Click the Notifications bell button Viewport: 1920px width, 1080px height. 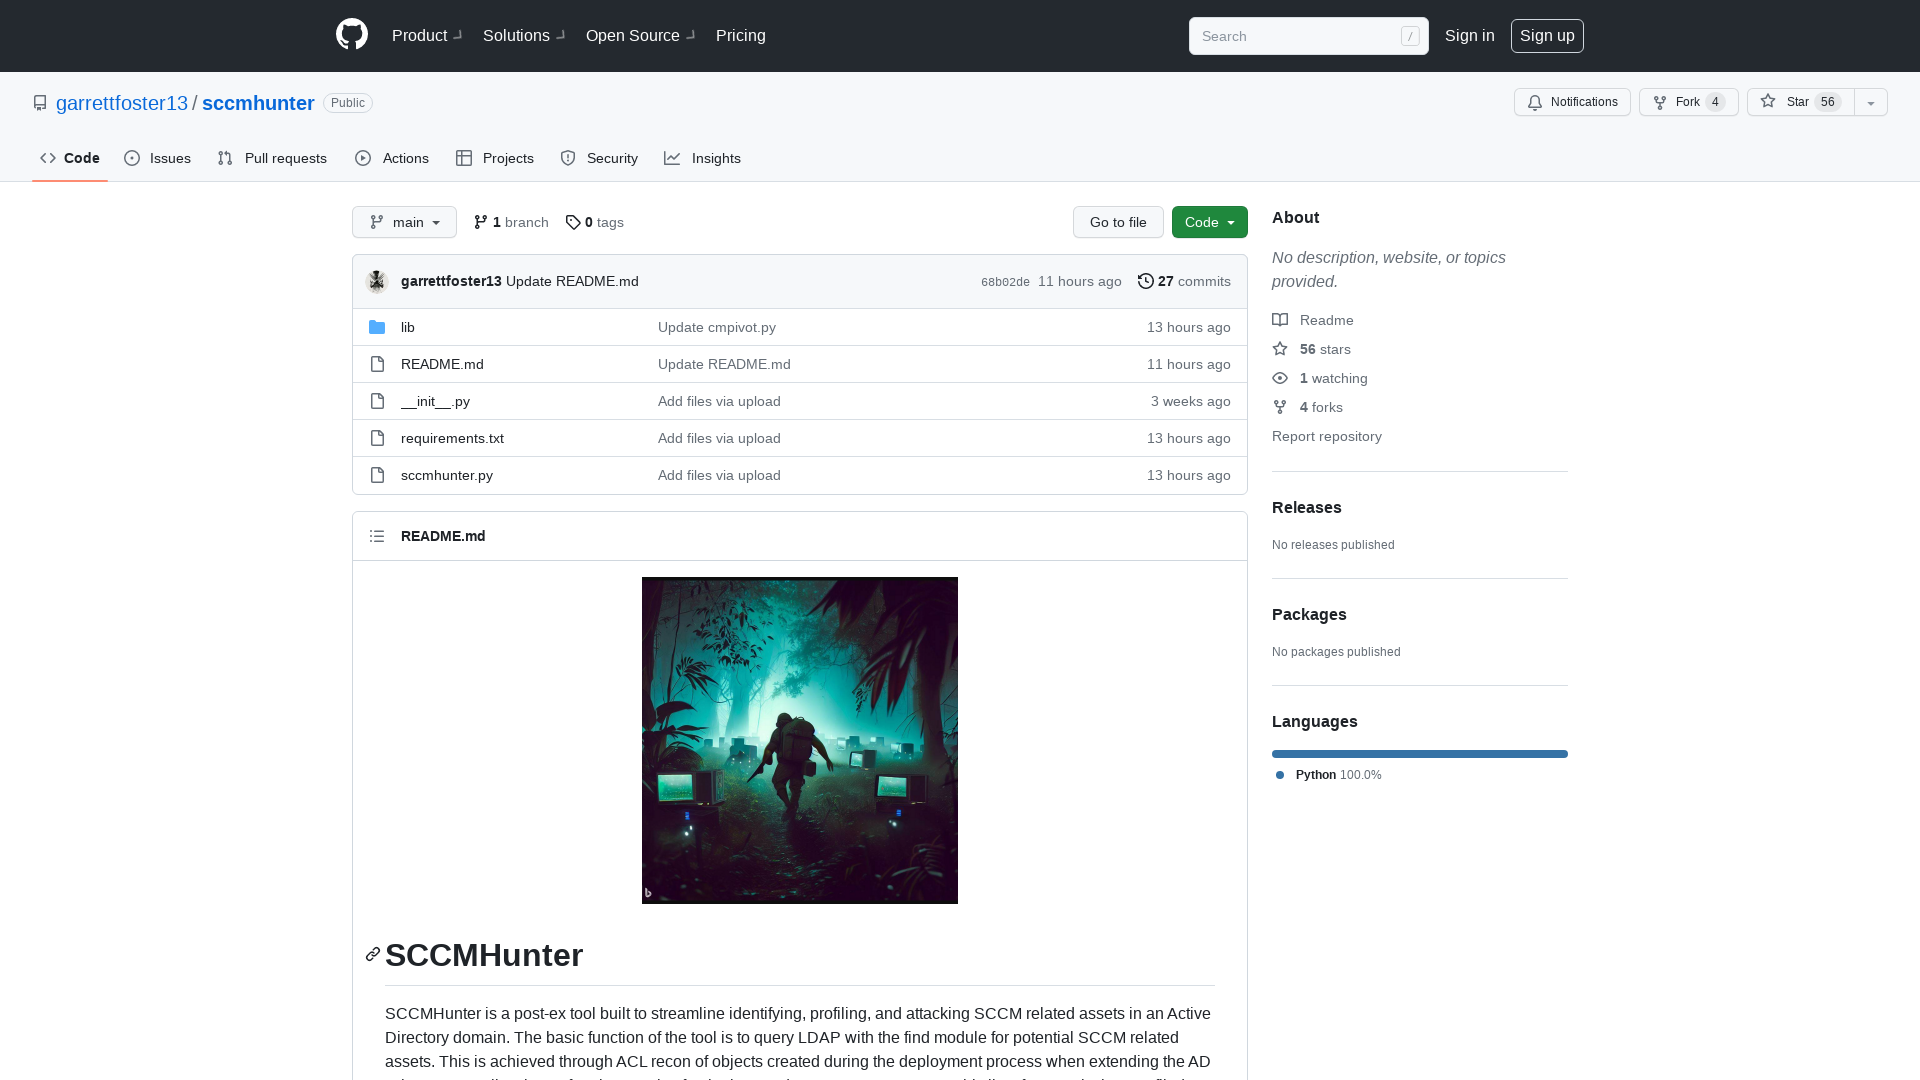pyautogui.click(x=1572, y=102)
